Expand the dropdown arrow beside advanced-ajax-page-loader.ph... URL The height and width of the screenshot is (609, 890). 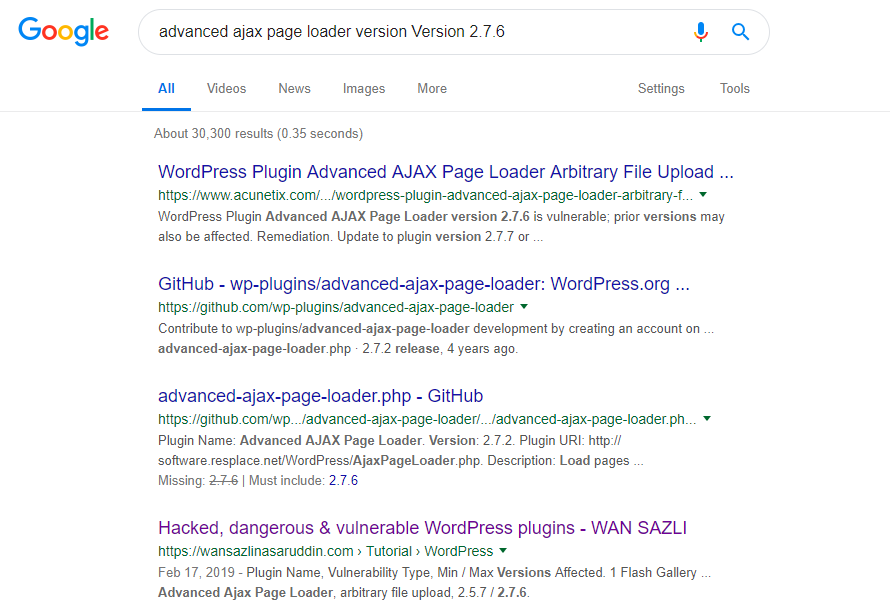[x=707, y=418]
